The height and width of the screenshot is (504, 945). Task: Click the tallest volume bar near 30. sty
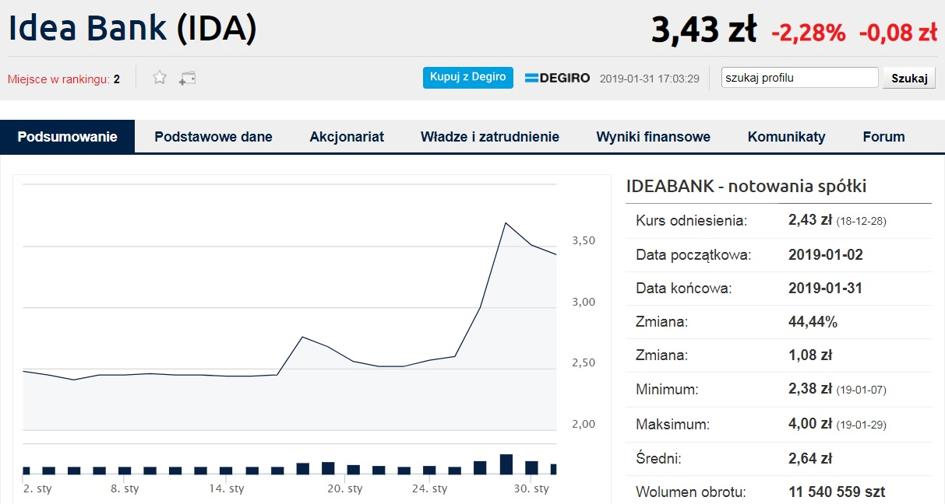coord(506,464)
